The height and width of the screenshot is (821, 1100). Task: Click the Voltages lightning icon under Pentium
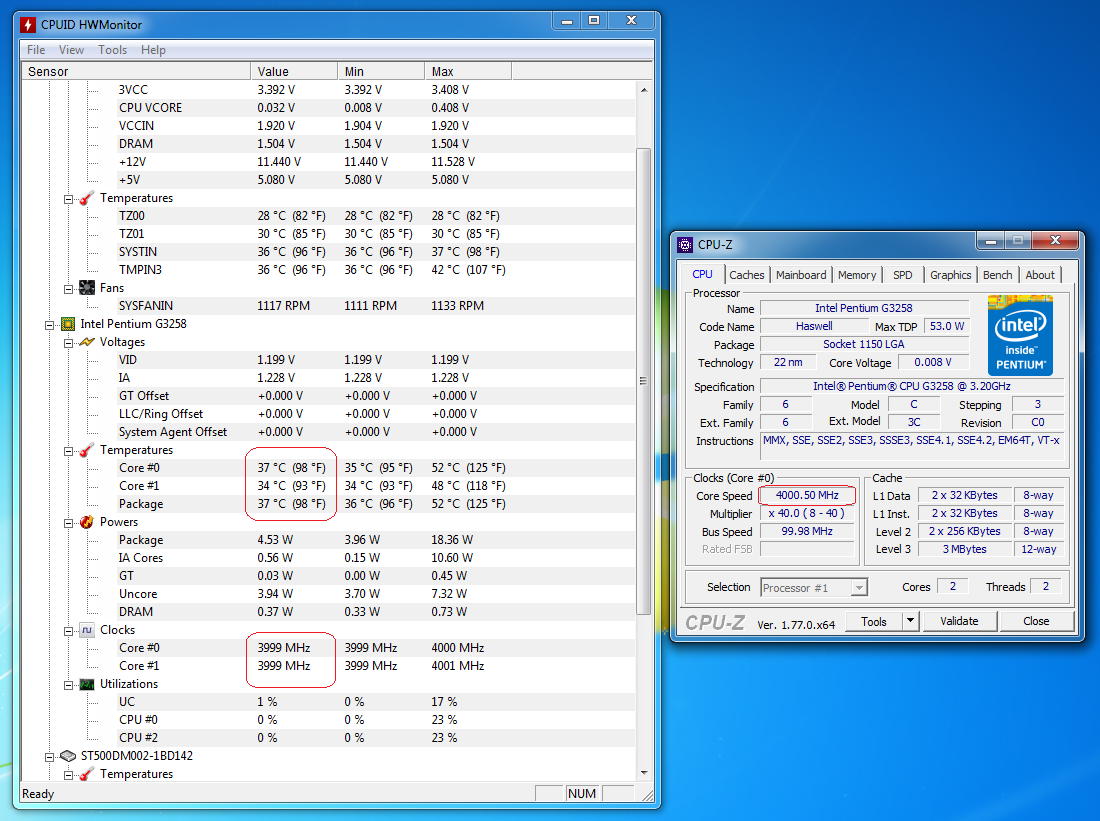pos(87,342)
